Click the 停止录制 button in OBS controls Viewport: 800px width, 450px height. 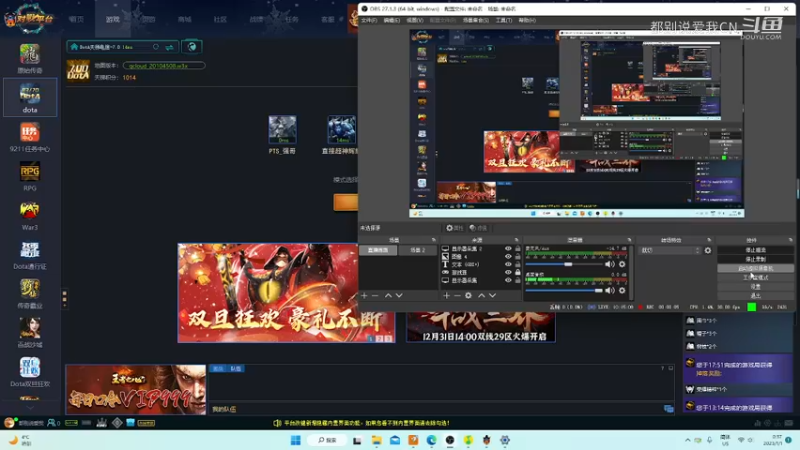pos(756,259)
